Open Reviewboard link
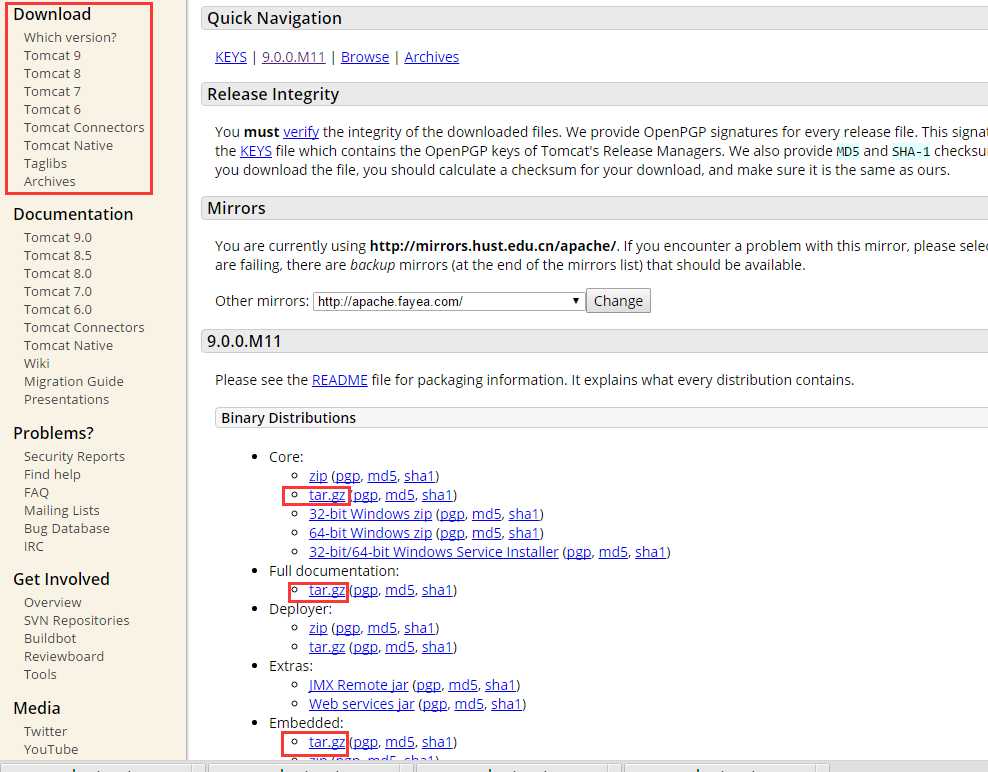 point(64,656)
